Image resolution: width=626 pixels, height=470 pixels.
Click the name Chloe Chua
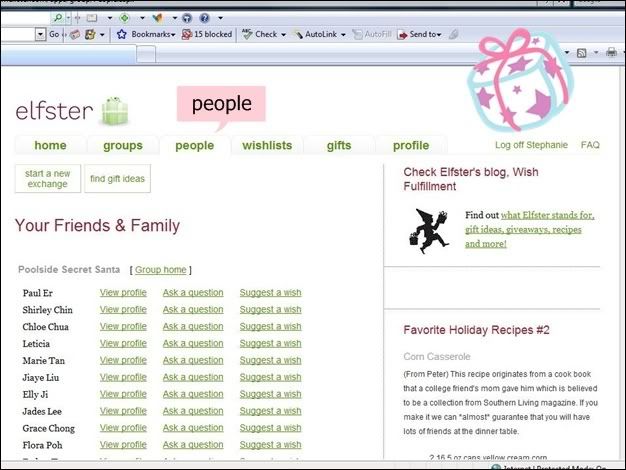click(x=46, y=327)
